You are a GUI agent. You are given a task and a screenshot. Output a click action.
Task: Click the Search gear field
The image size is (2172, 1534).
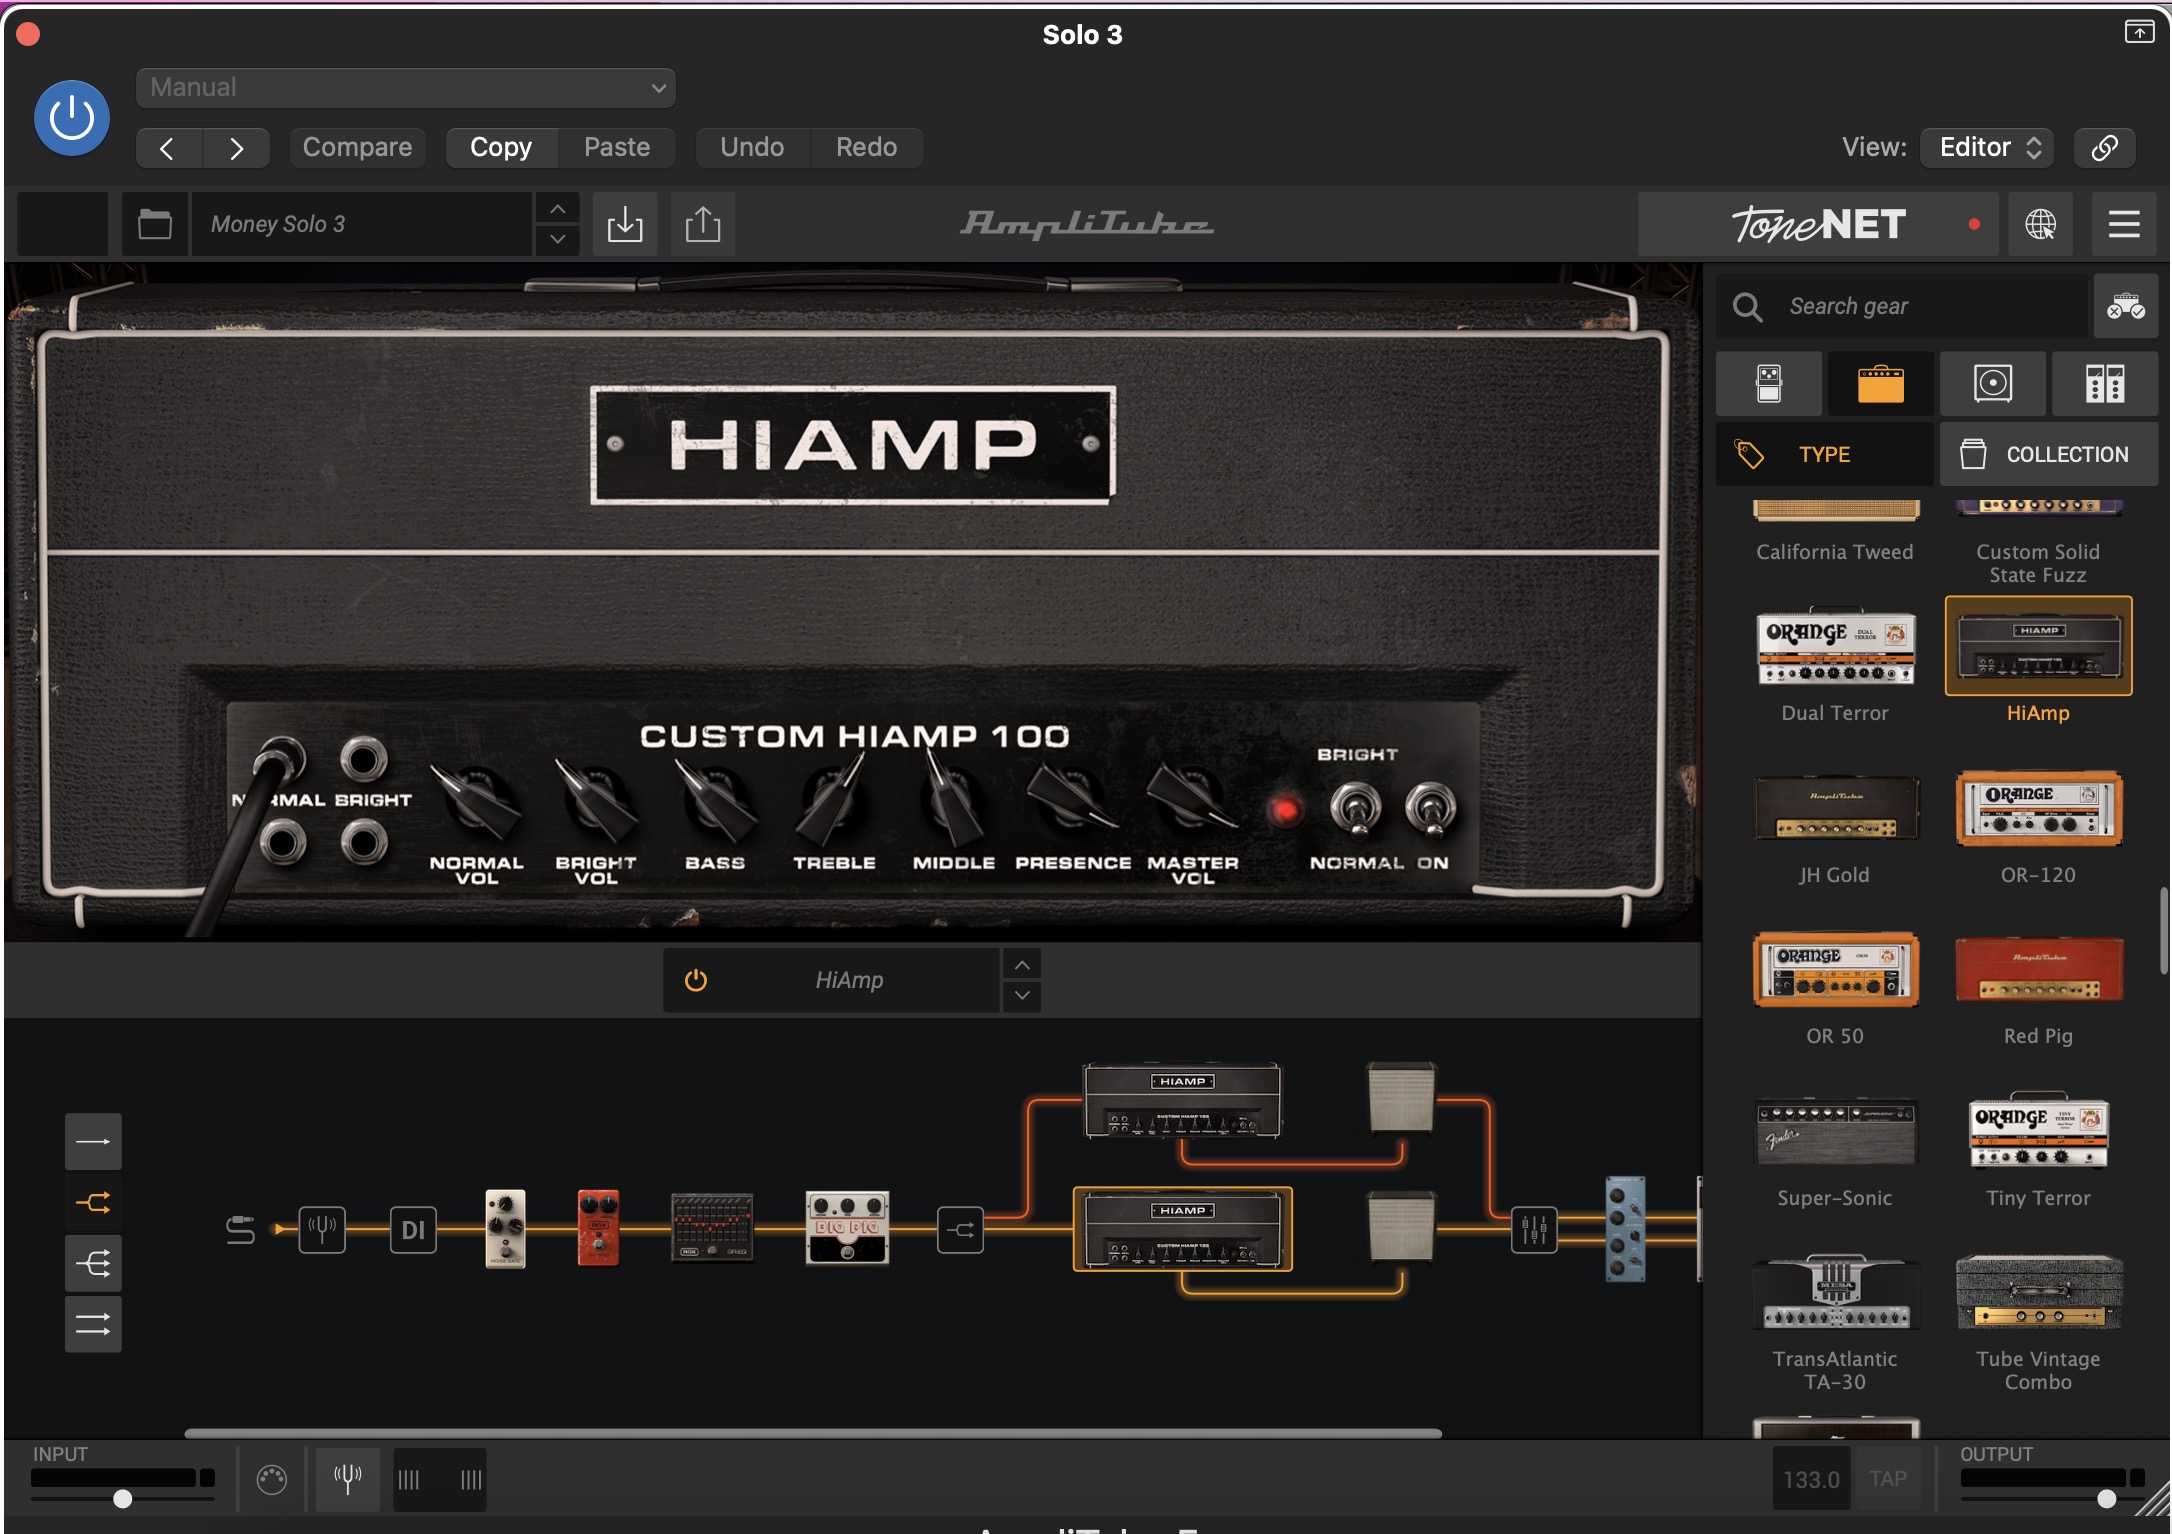(x=1902, y=306)
